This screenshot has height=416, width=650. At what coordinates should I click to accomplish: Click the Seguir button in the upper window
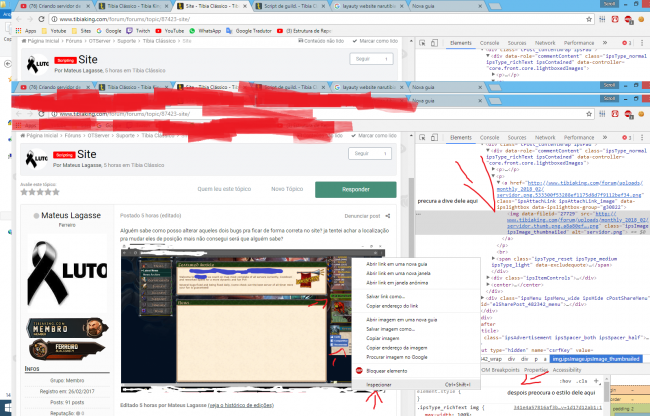click(371, 59)
